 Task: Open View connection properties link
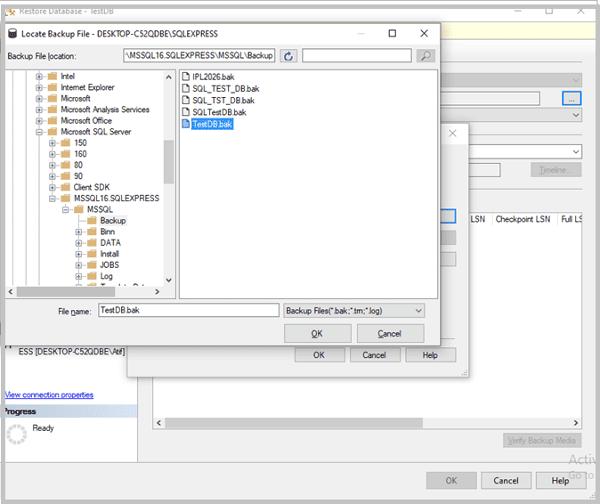coord(49,395)
